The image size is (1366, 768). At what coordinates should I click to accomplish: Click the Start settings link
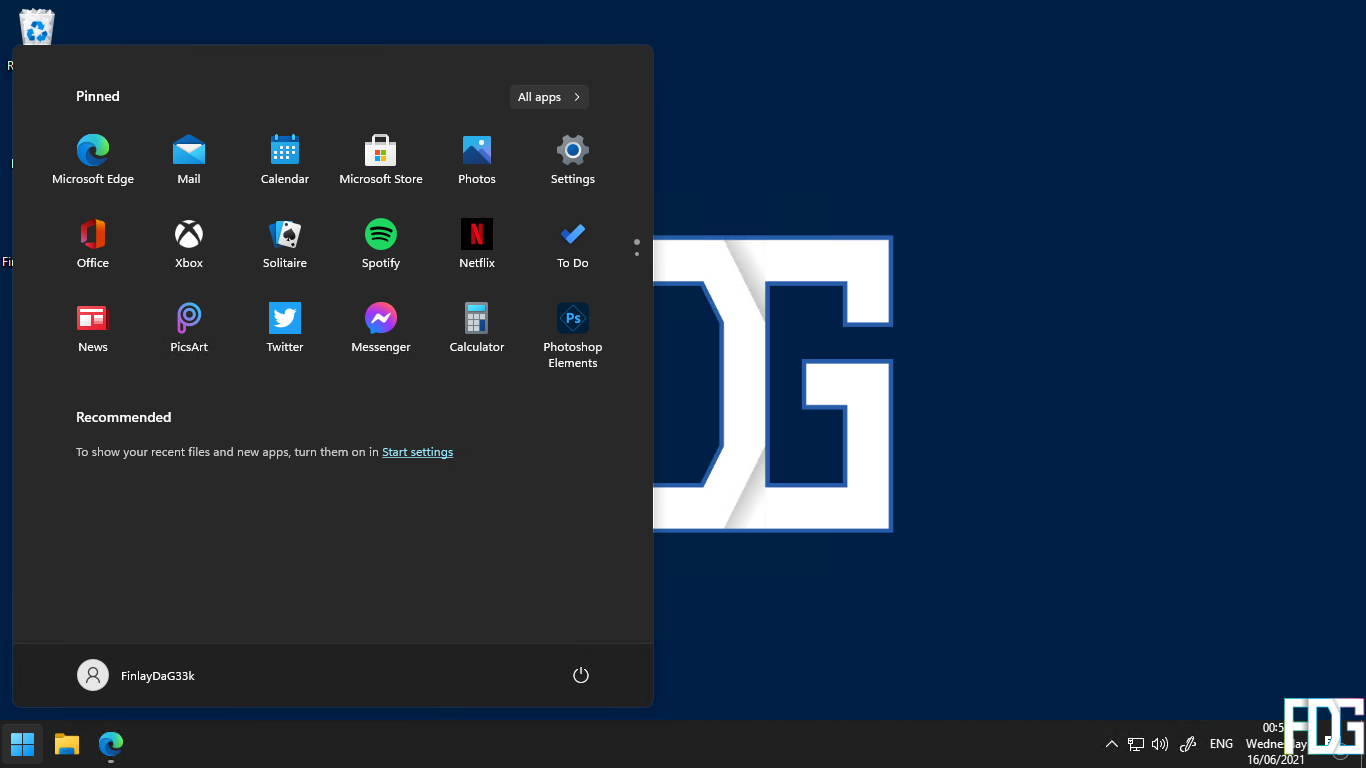417,452
